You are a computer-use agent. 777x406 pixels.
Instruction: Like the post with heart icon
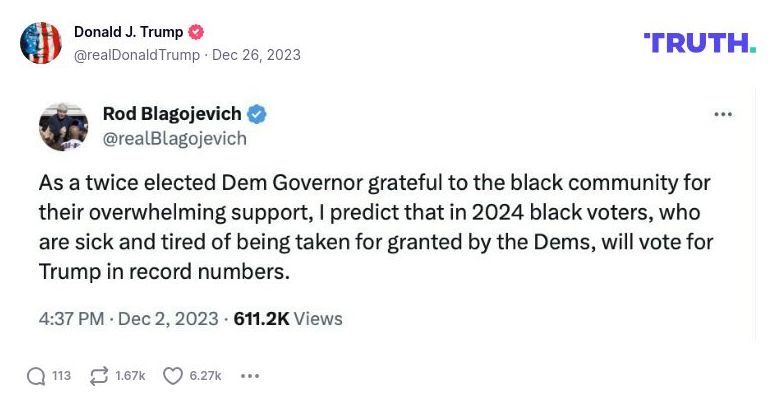(173, 376)
